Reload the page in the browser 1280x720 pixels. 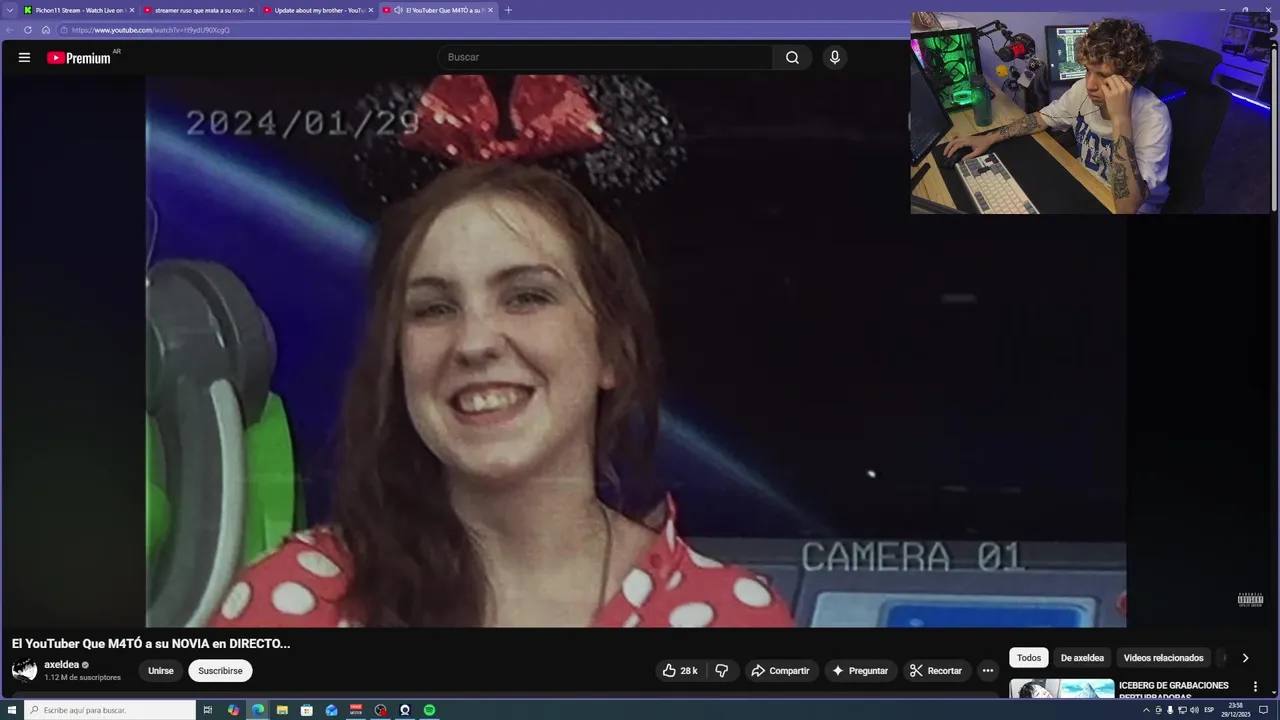28,30
